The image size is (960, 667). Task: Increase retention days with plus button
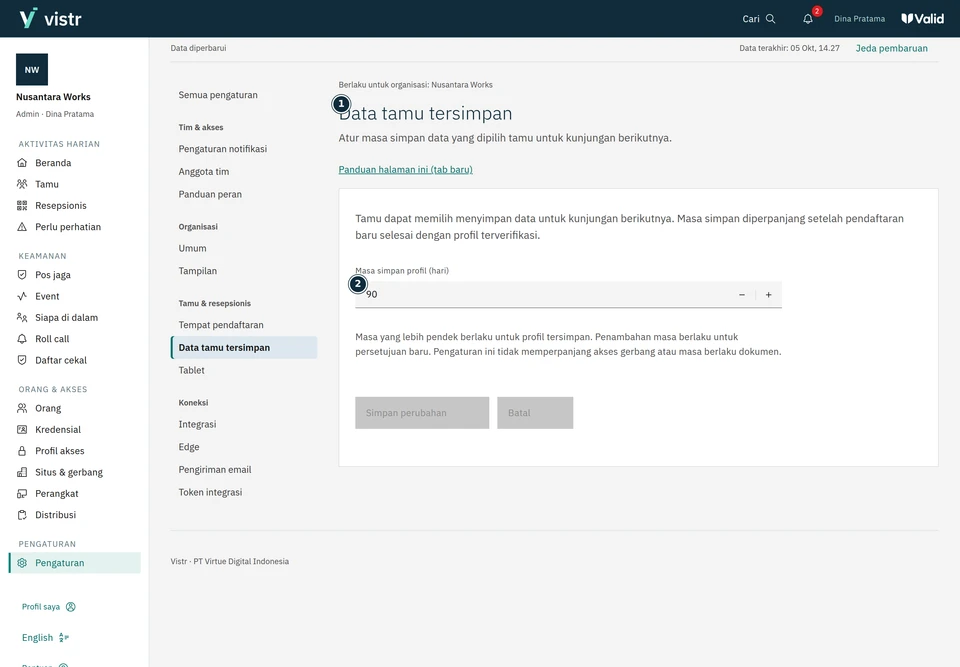[768, 295]
